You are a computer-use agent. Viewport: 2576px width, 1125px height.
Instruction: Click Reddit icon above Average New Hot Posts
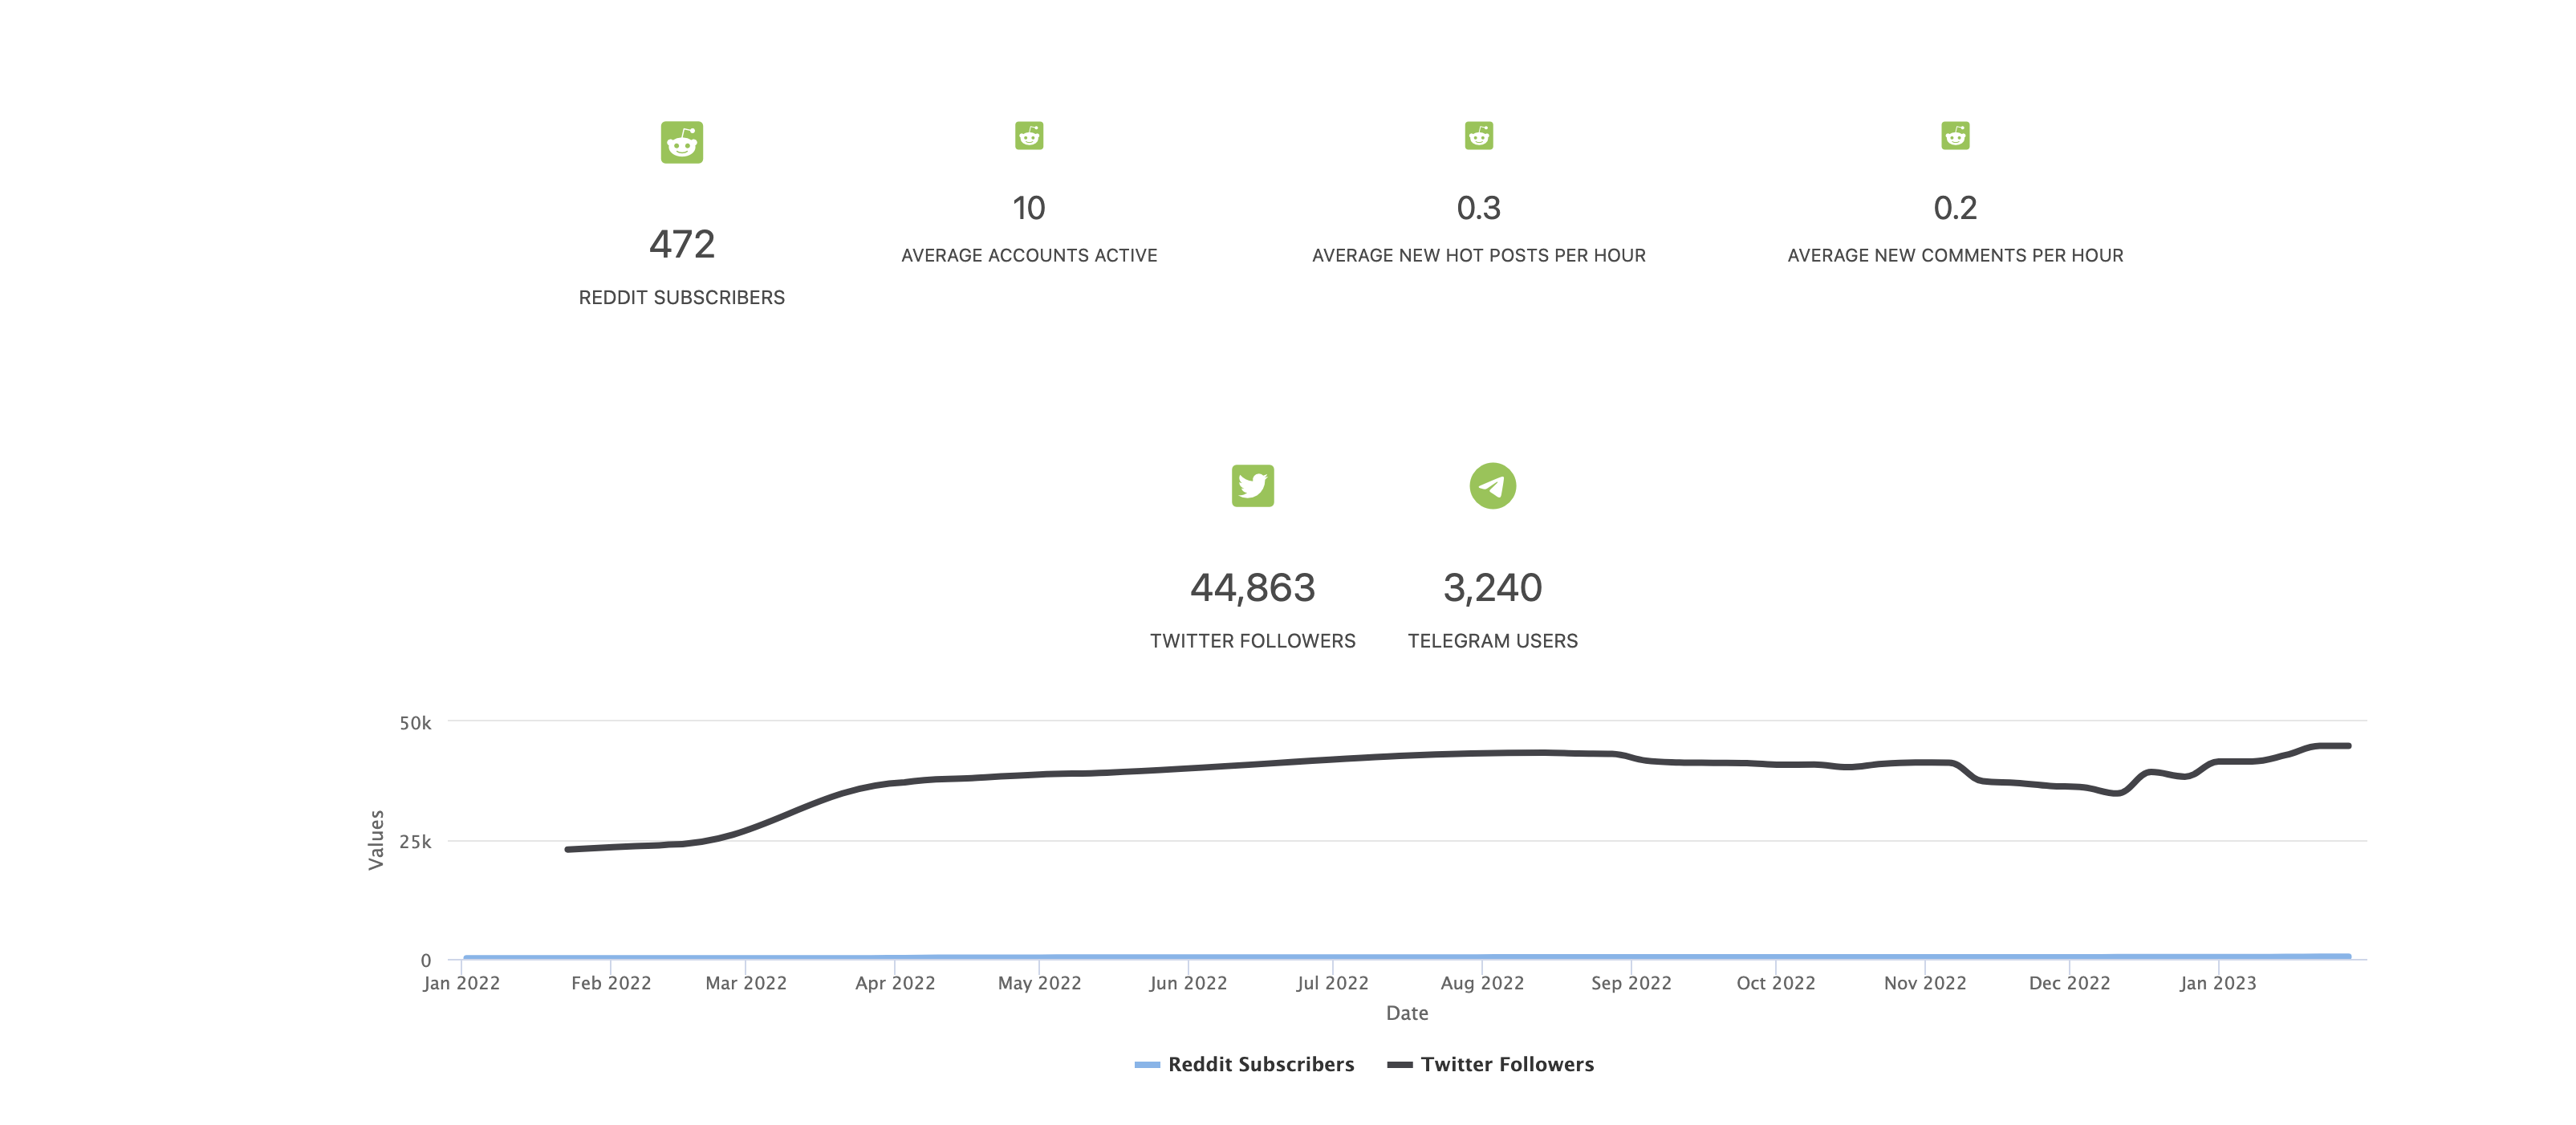[1478, 136]
